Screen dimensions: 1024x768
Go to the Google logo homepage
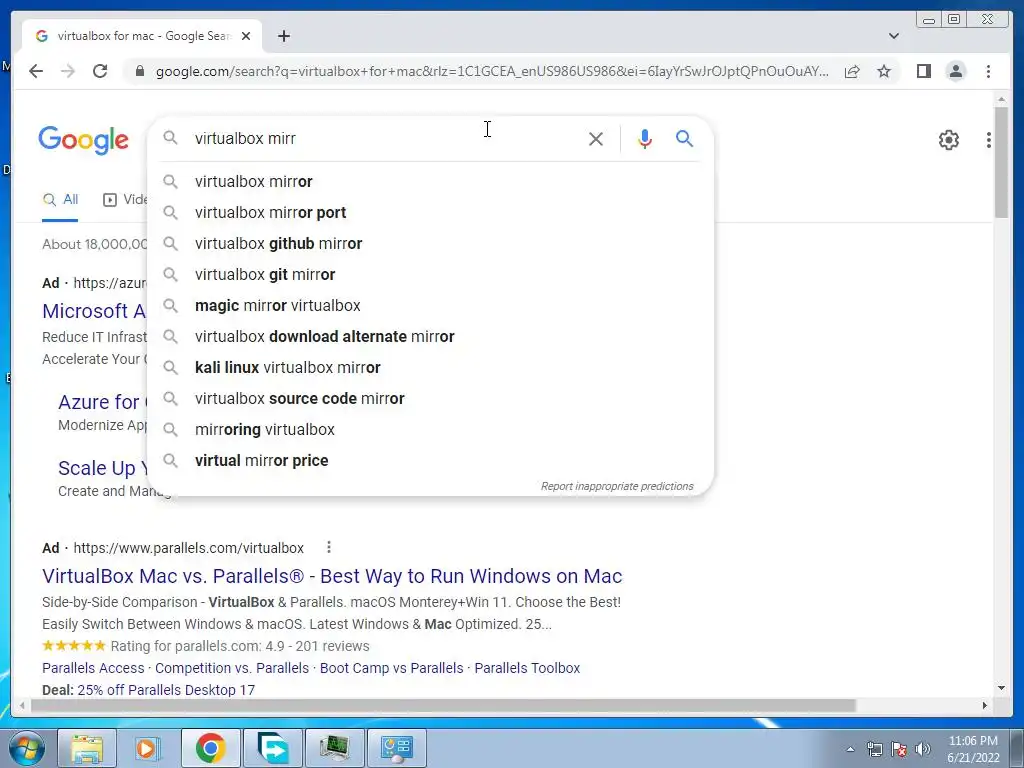[x=84, y=140]
